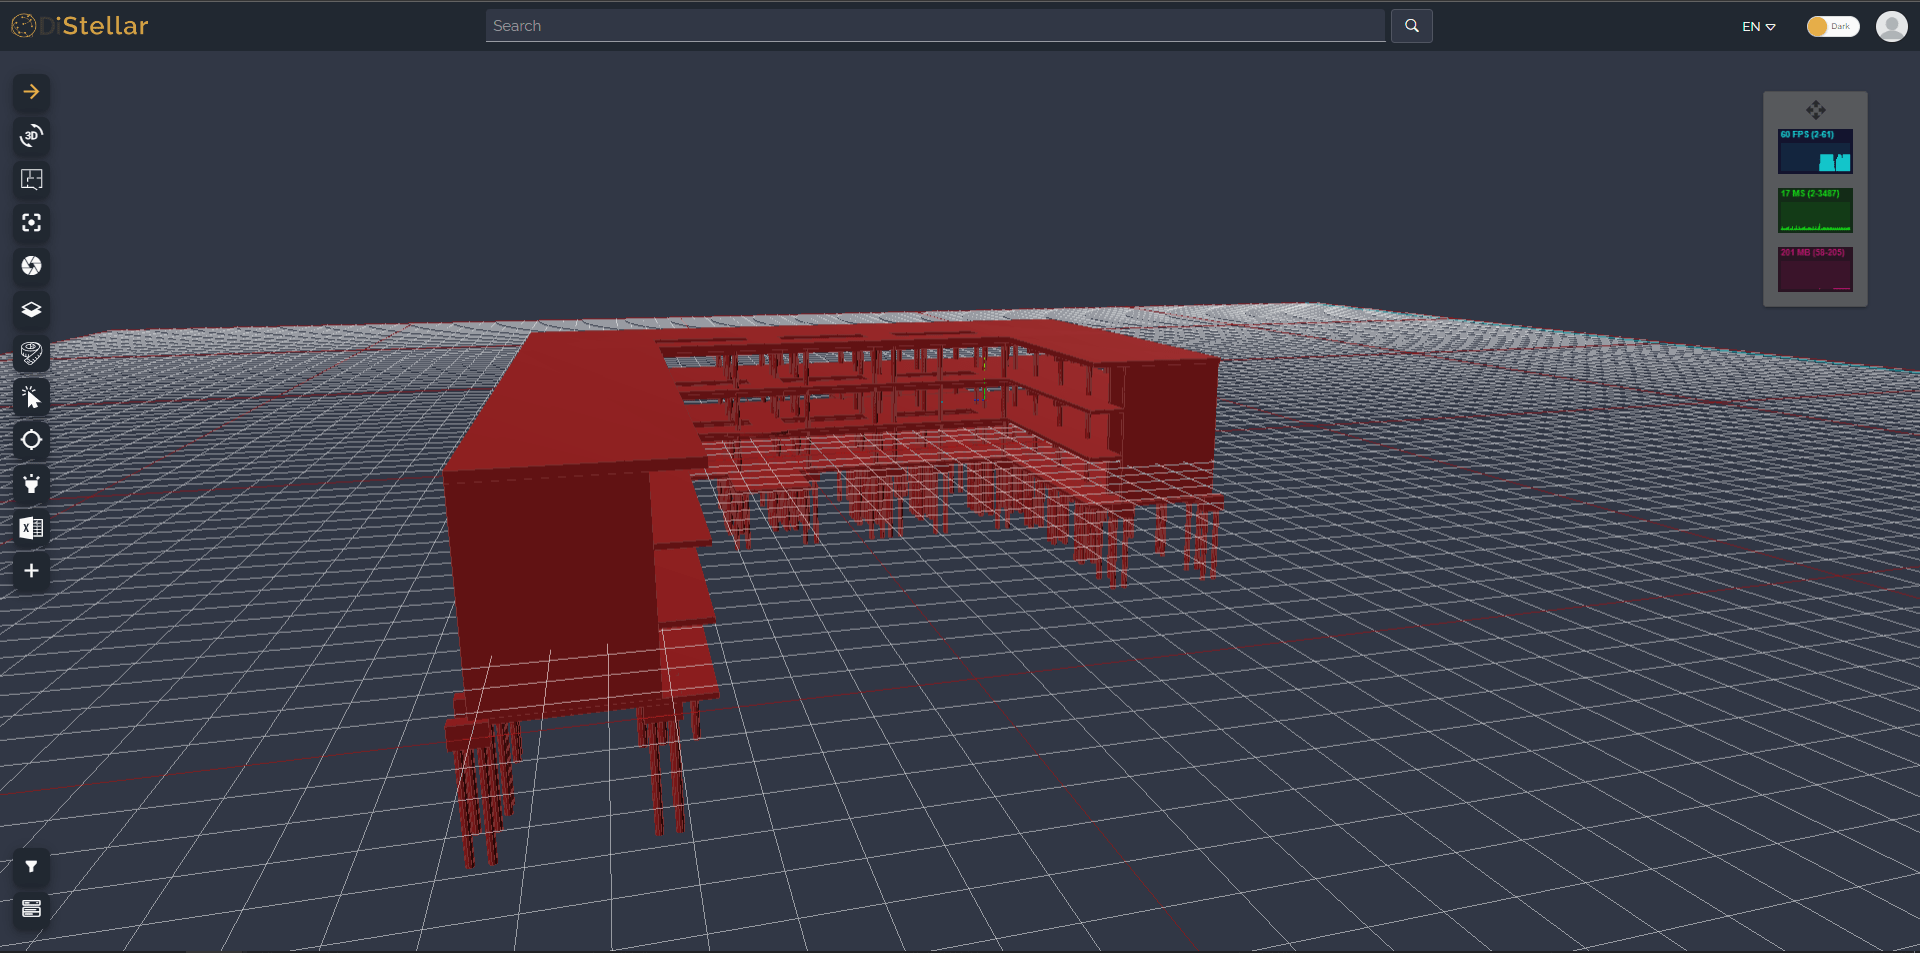Open the layers panel icon
1920x953 pixels.
31,310
